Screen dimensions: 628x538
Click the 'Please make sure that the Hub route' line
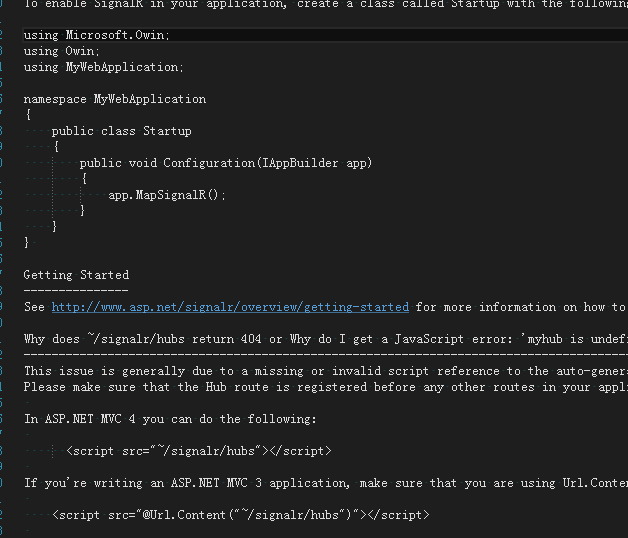coord(326,387)
